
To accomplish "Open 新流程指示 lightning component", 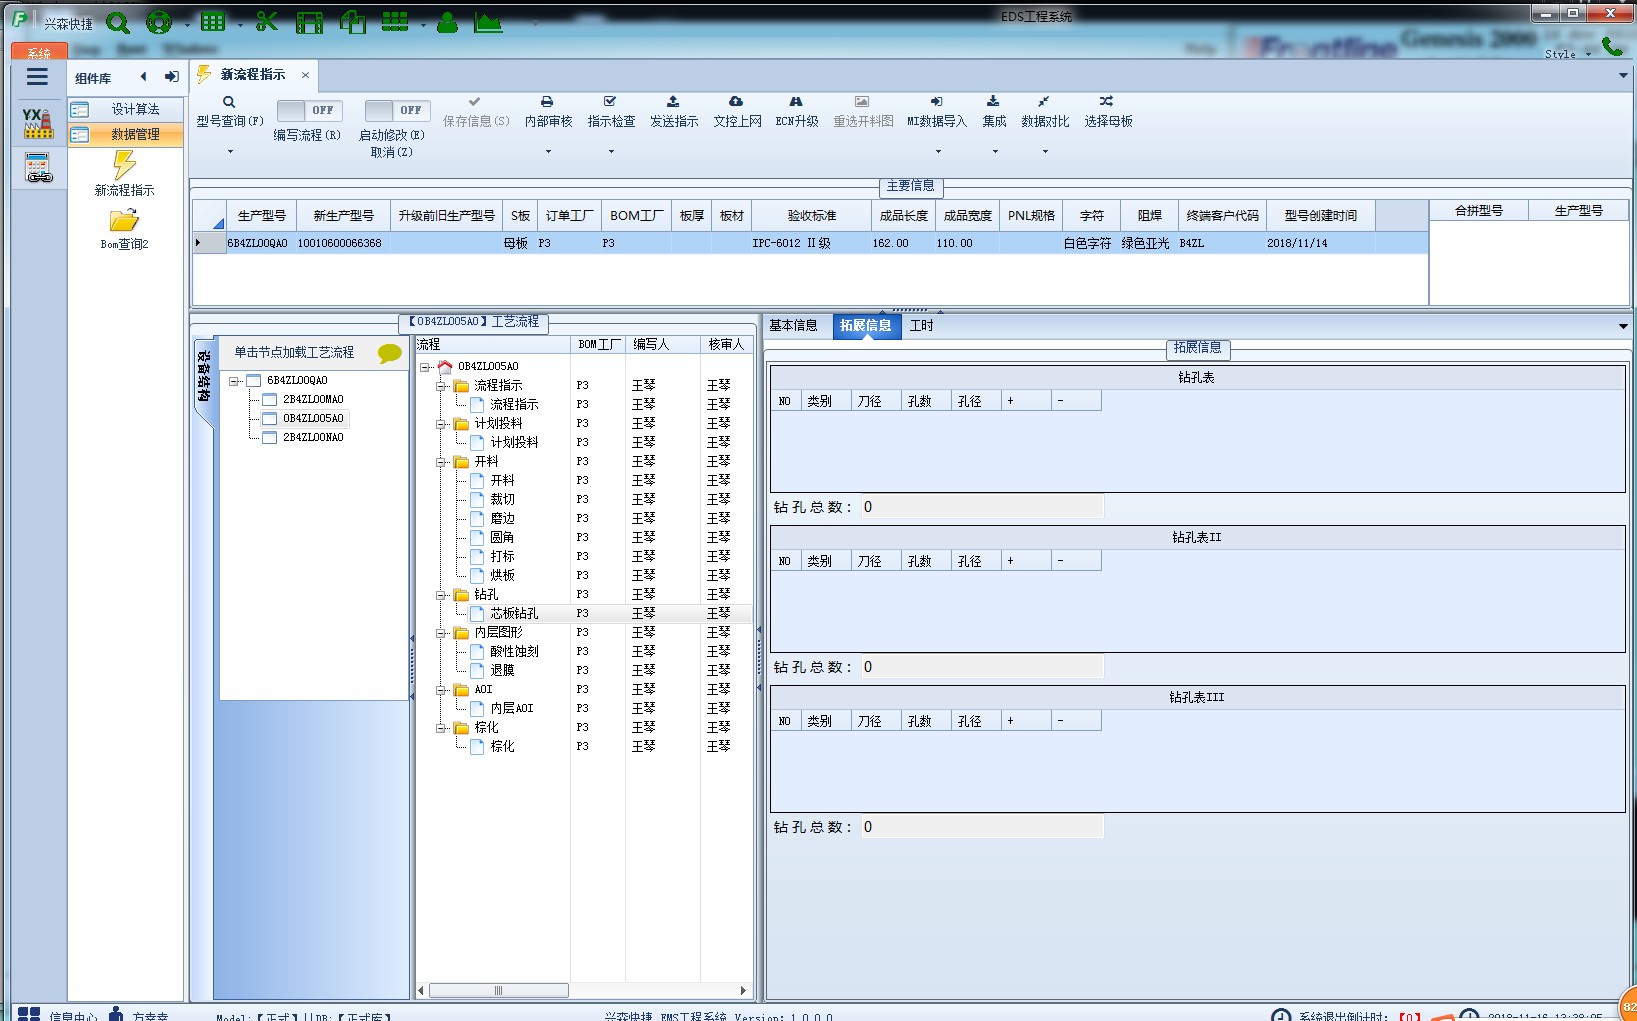I will pyautogui.click(x=124, y=173).
